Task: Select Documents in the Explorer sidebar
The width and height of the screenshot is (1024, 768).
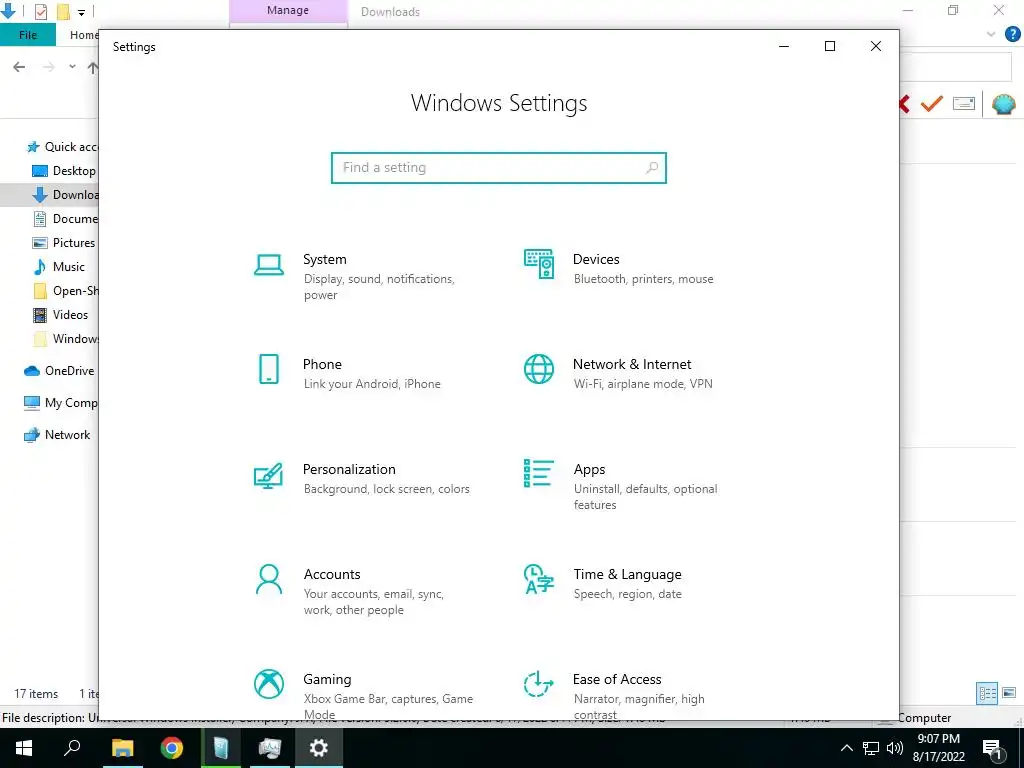Action: tap(65, 219)
